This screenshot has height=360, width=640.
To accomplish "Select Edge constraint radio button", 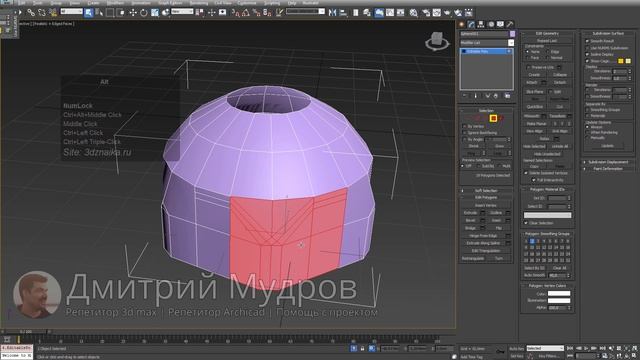I will (547, 52).
